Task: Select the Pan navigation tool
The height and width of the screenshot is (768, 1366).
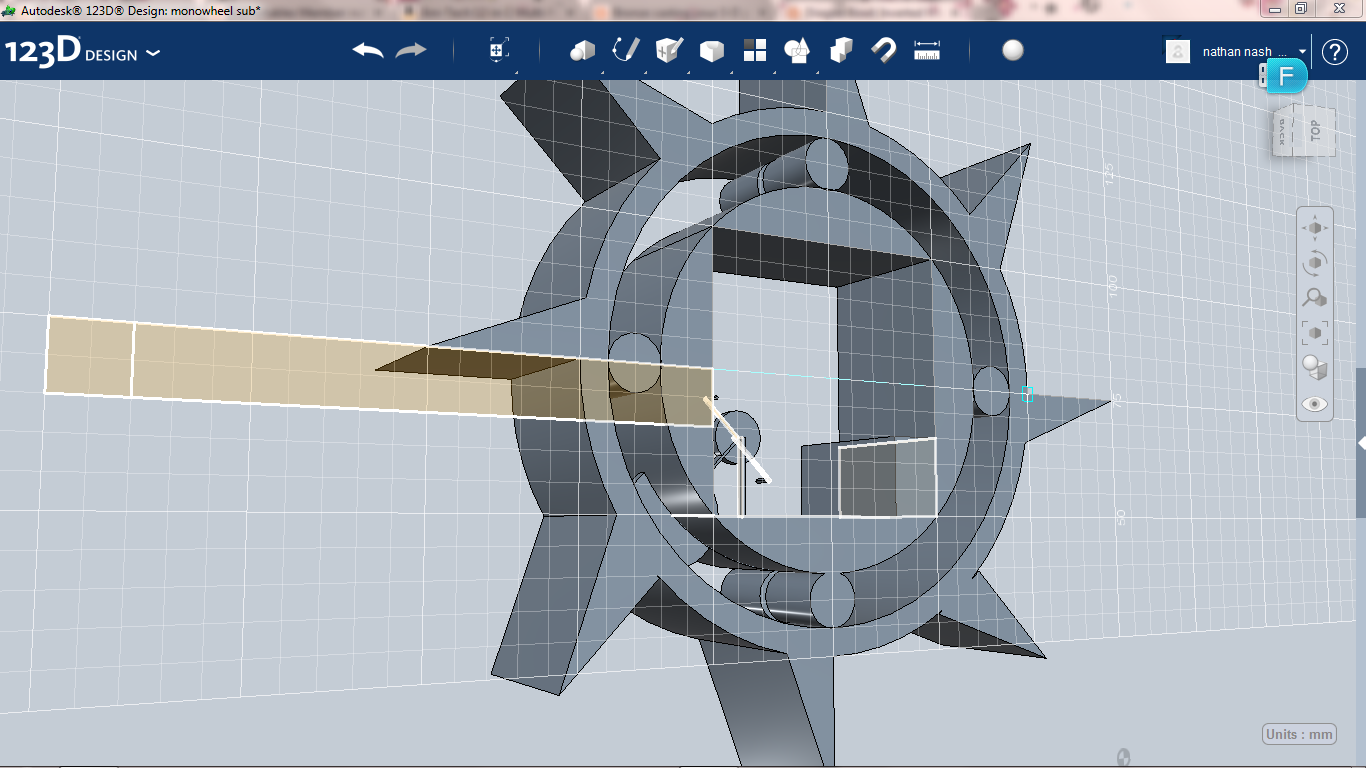Action: pyautogui.click(x=1315, y=228)
